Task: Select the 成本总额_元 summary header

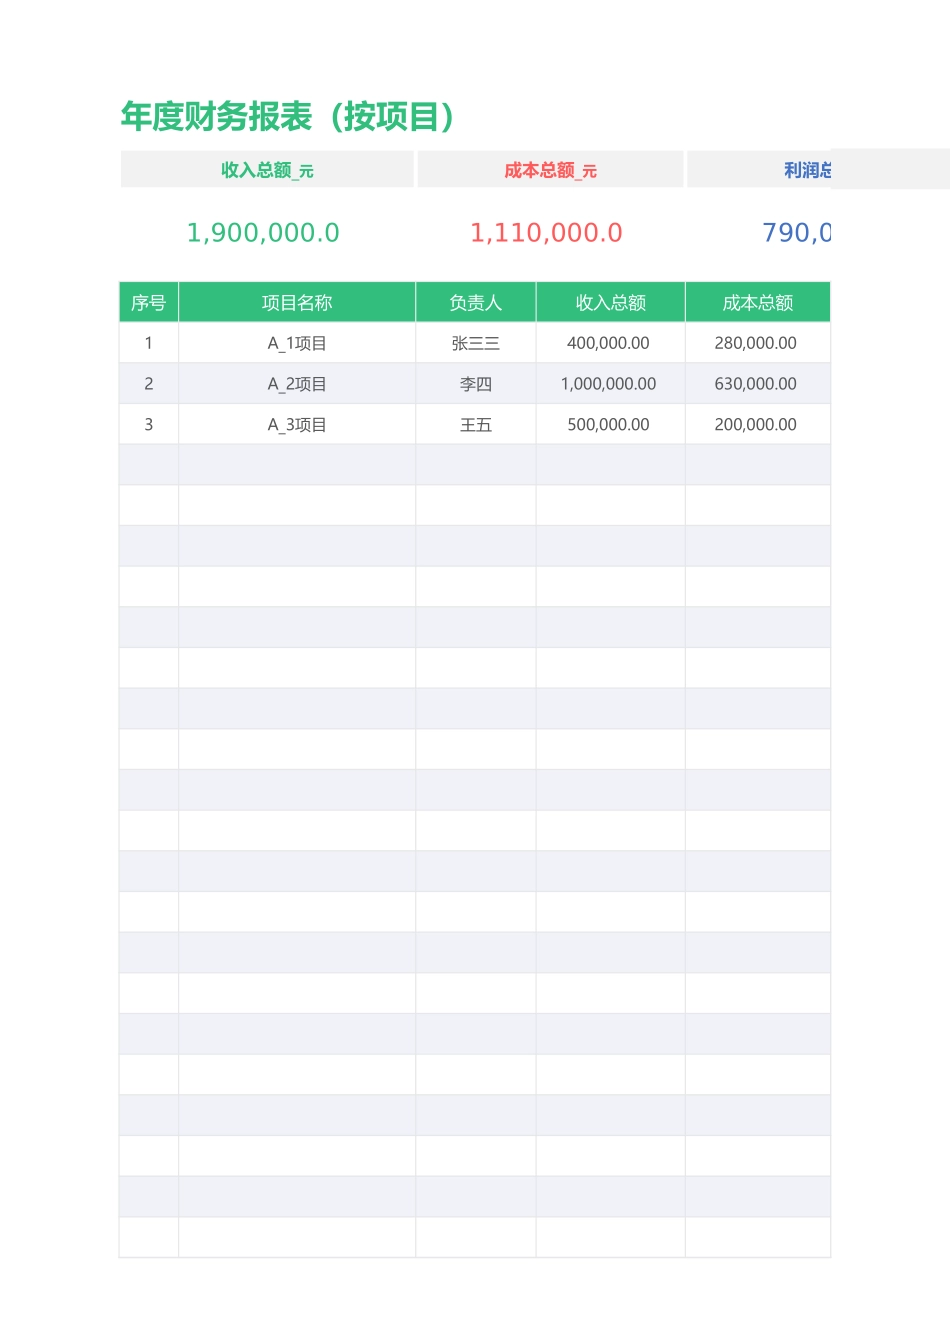Action: [x=550, y=170]
